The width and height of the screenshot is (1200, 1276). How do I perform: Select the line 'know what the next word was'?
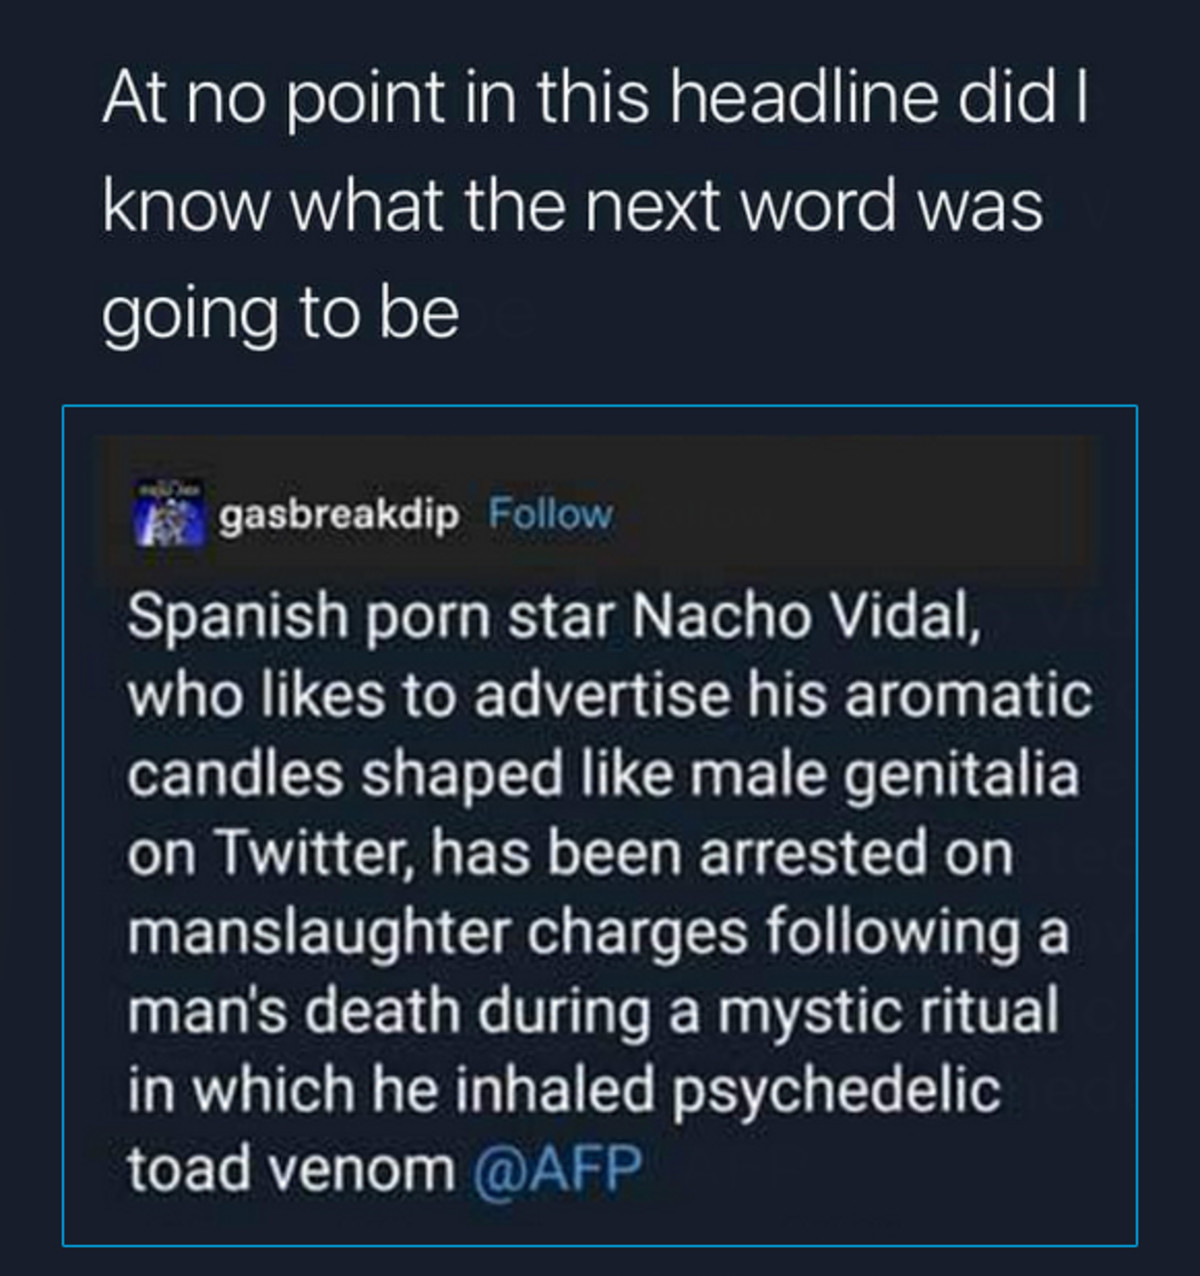coord(573,206)
